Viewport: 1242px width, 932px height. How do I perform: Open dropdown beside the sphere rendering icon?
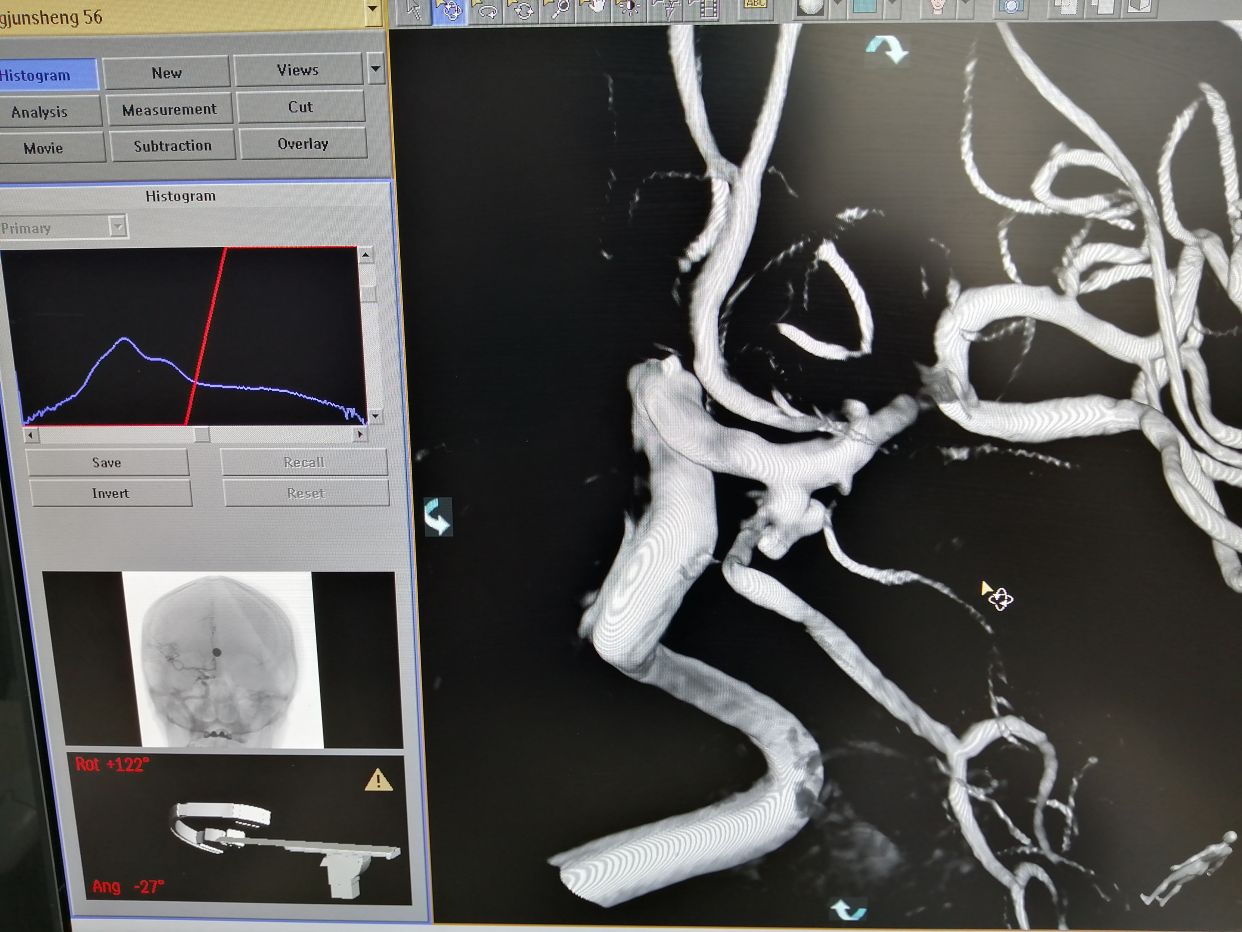click(837, 8)
